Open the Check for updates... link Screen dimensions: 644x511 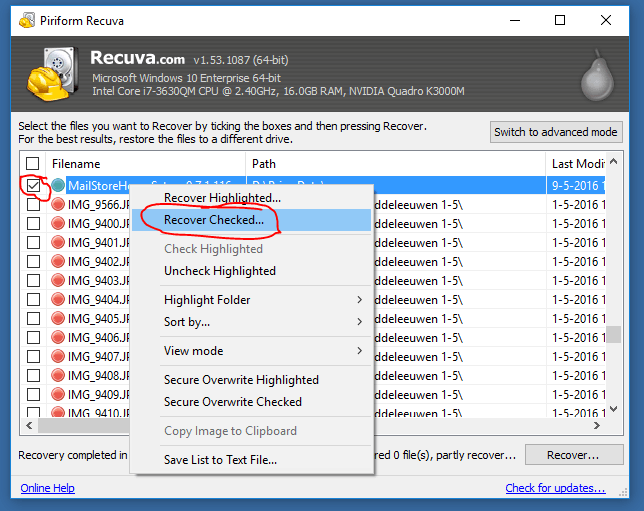[555, 488]
